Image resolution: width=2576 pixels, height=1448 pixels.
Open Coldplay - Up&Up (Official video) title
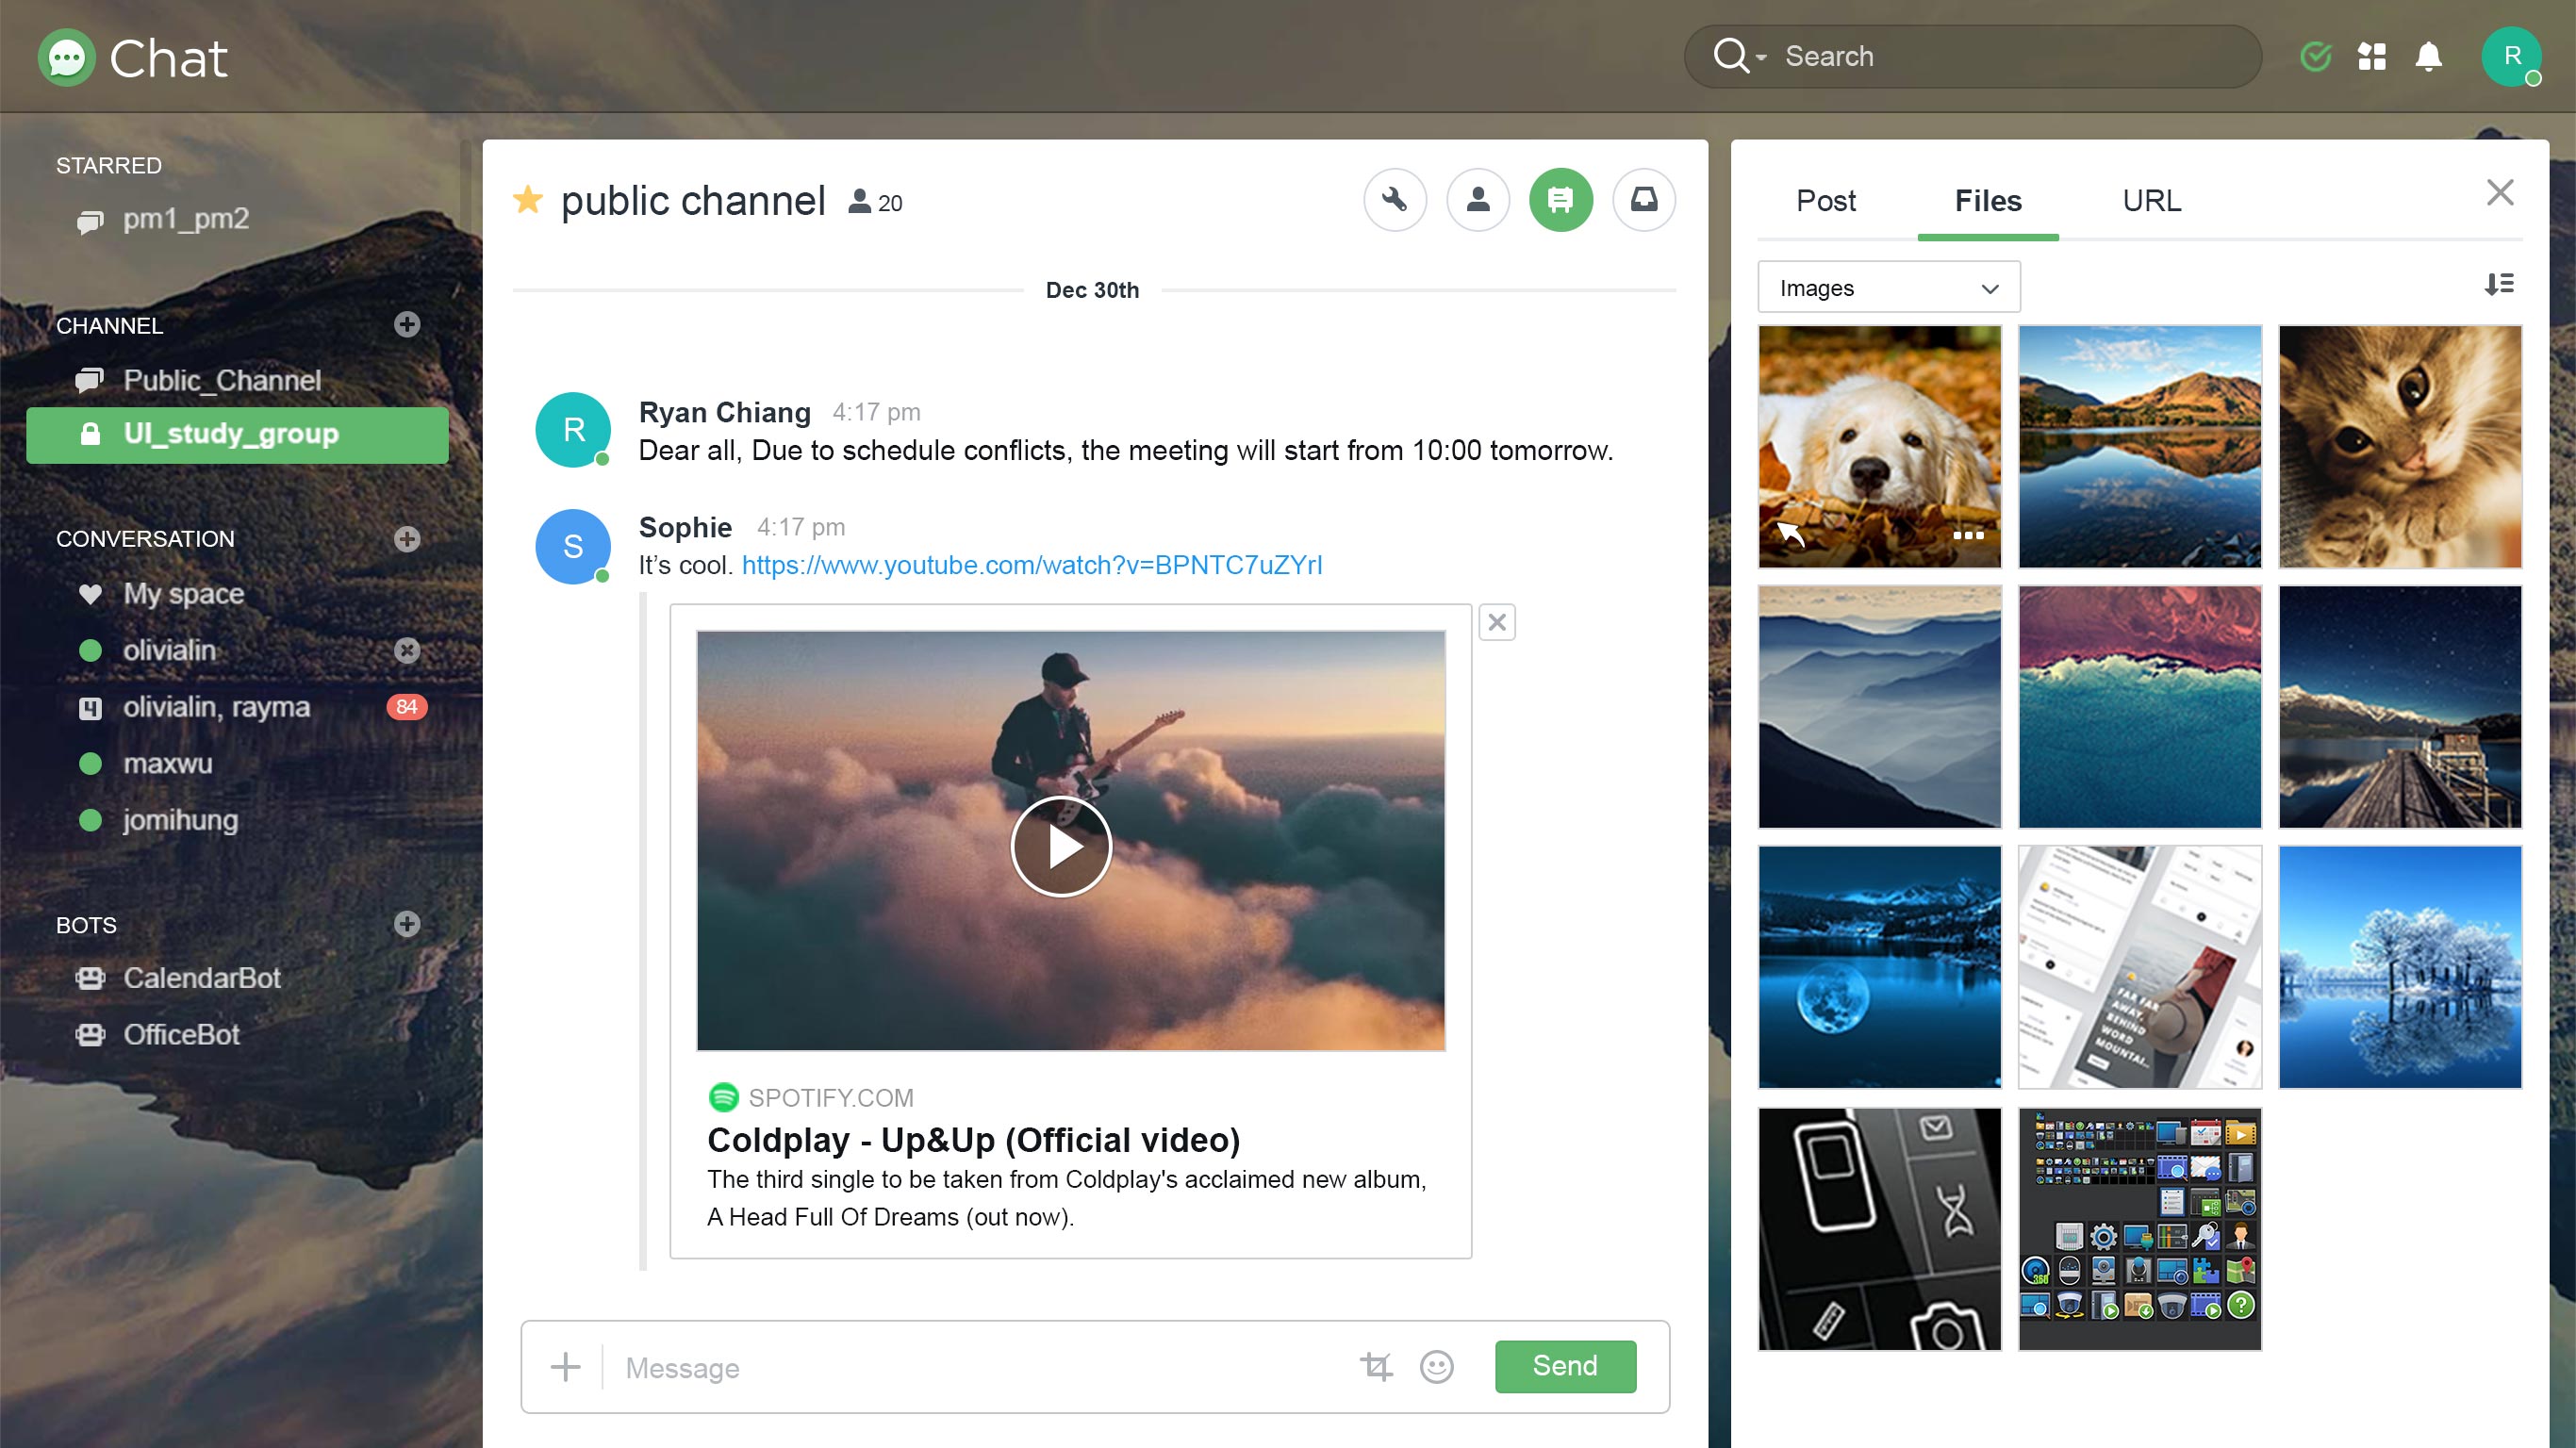pyautogui.click(x=973, y=1140)
